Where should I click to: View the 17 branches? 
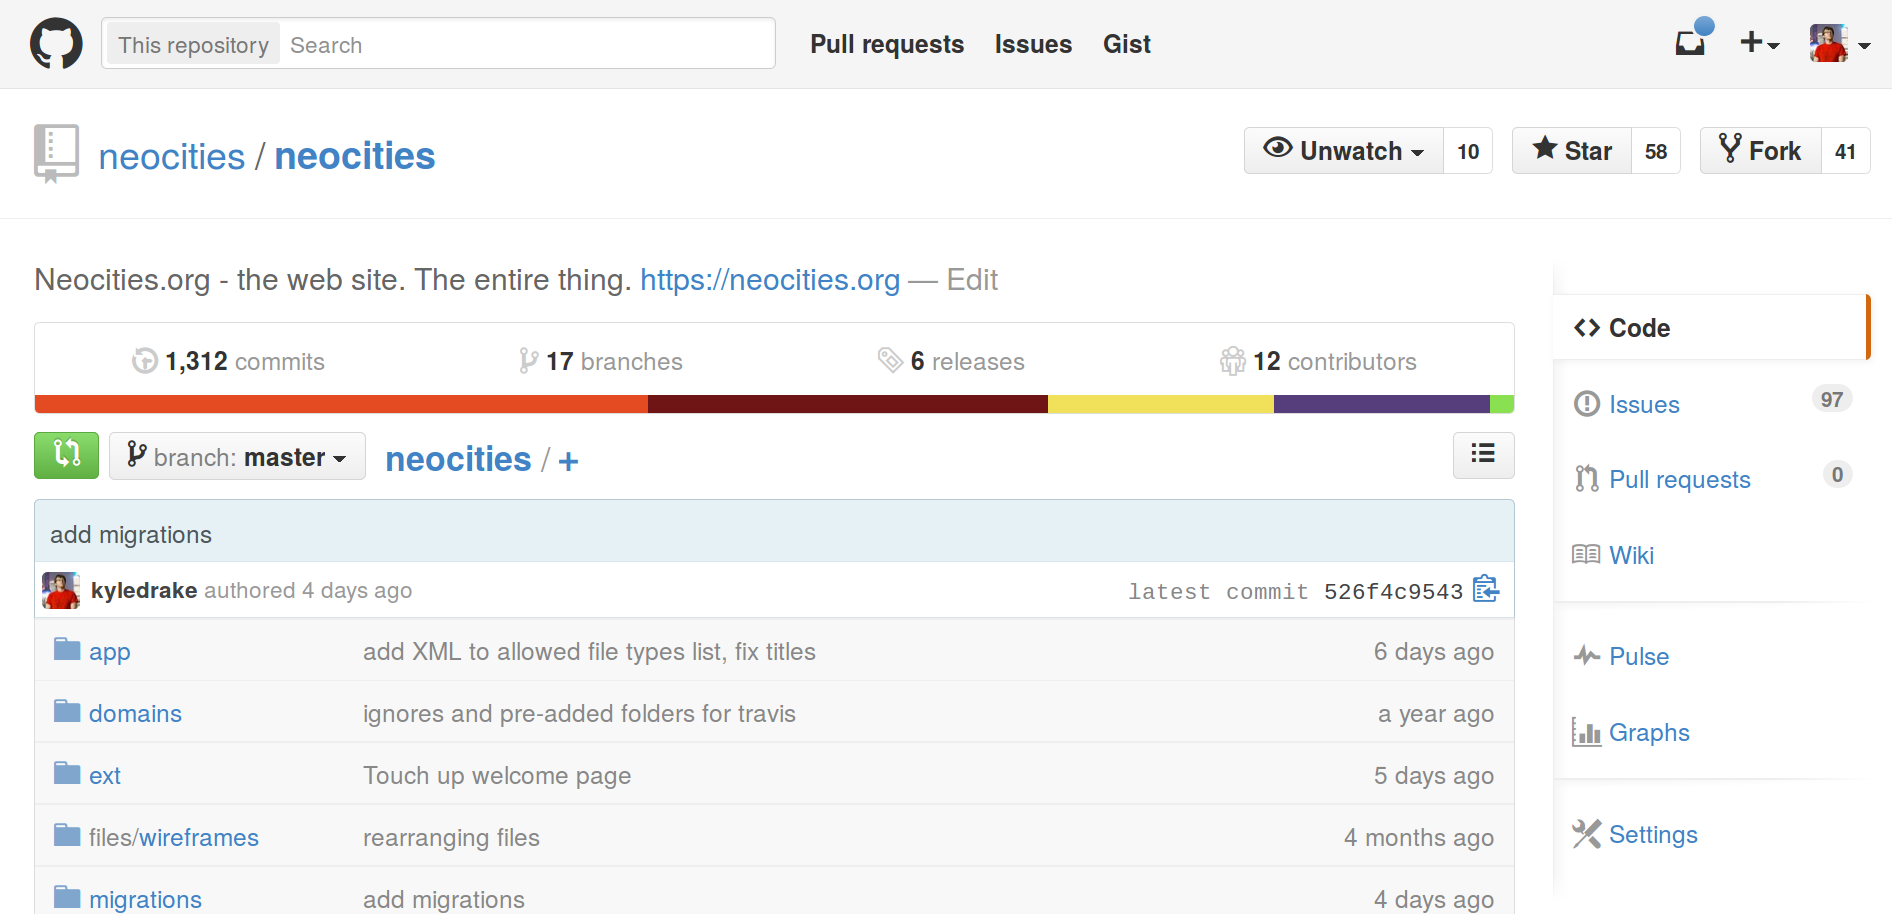point(600,361)
